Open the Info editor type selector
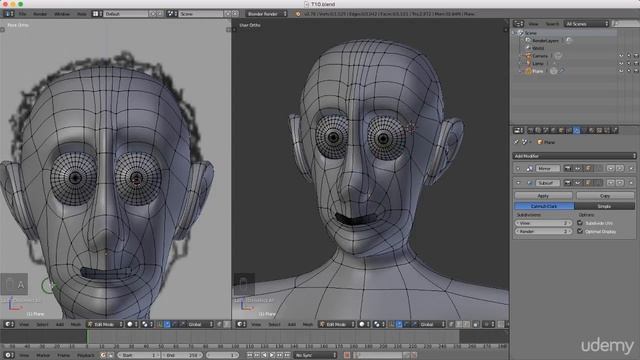640x360 pixels. pos(9,13)
